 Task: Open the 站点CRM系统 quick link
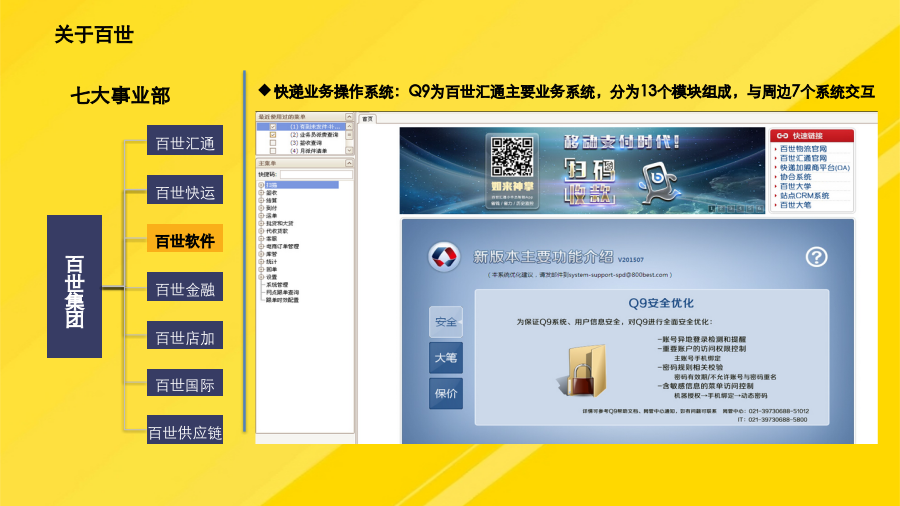tap(804, 195)
